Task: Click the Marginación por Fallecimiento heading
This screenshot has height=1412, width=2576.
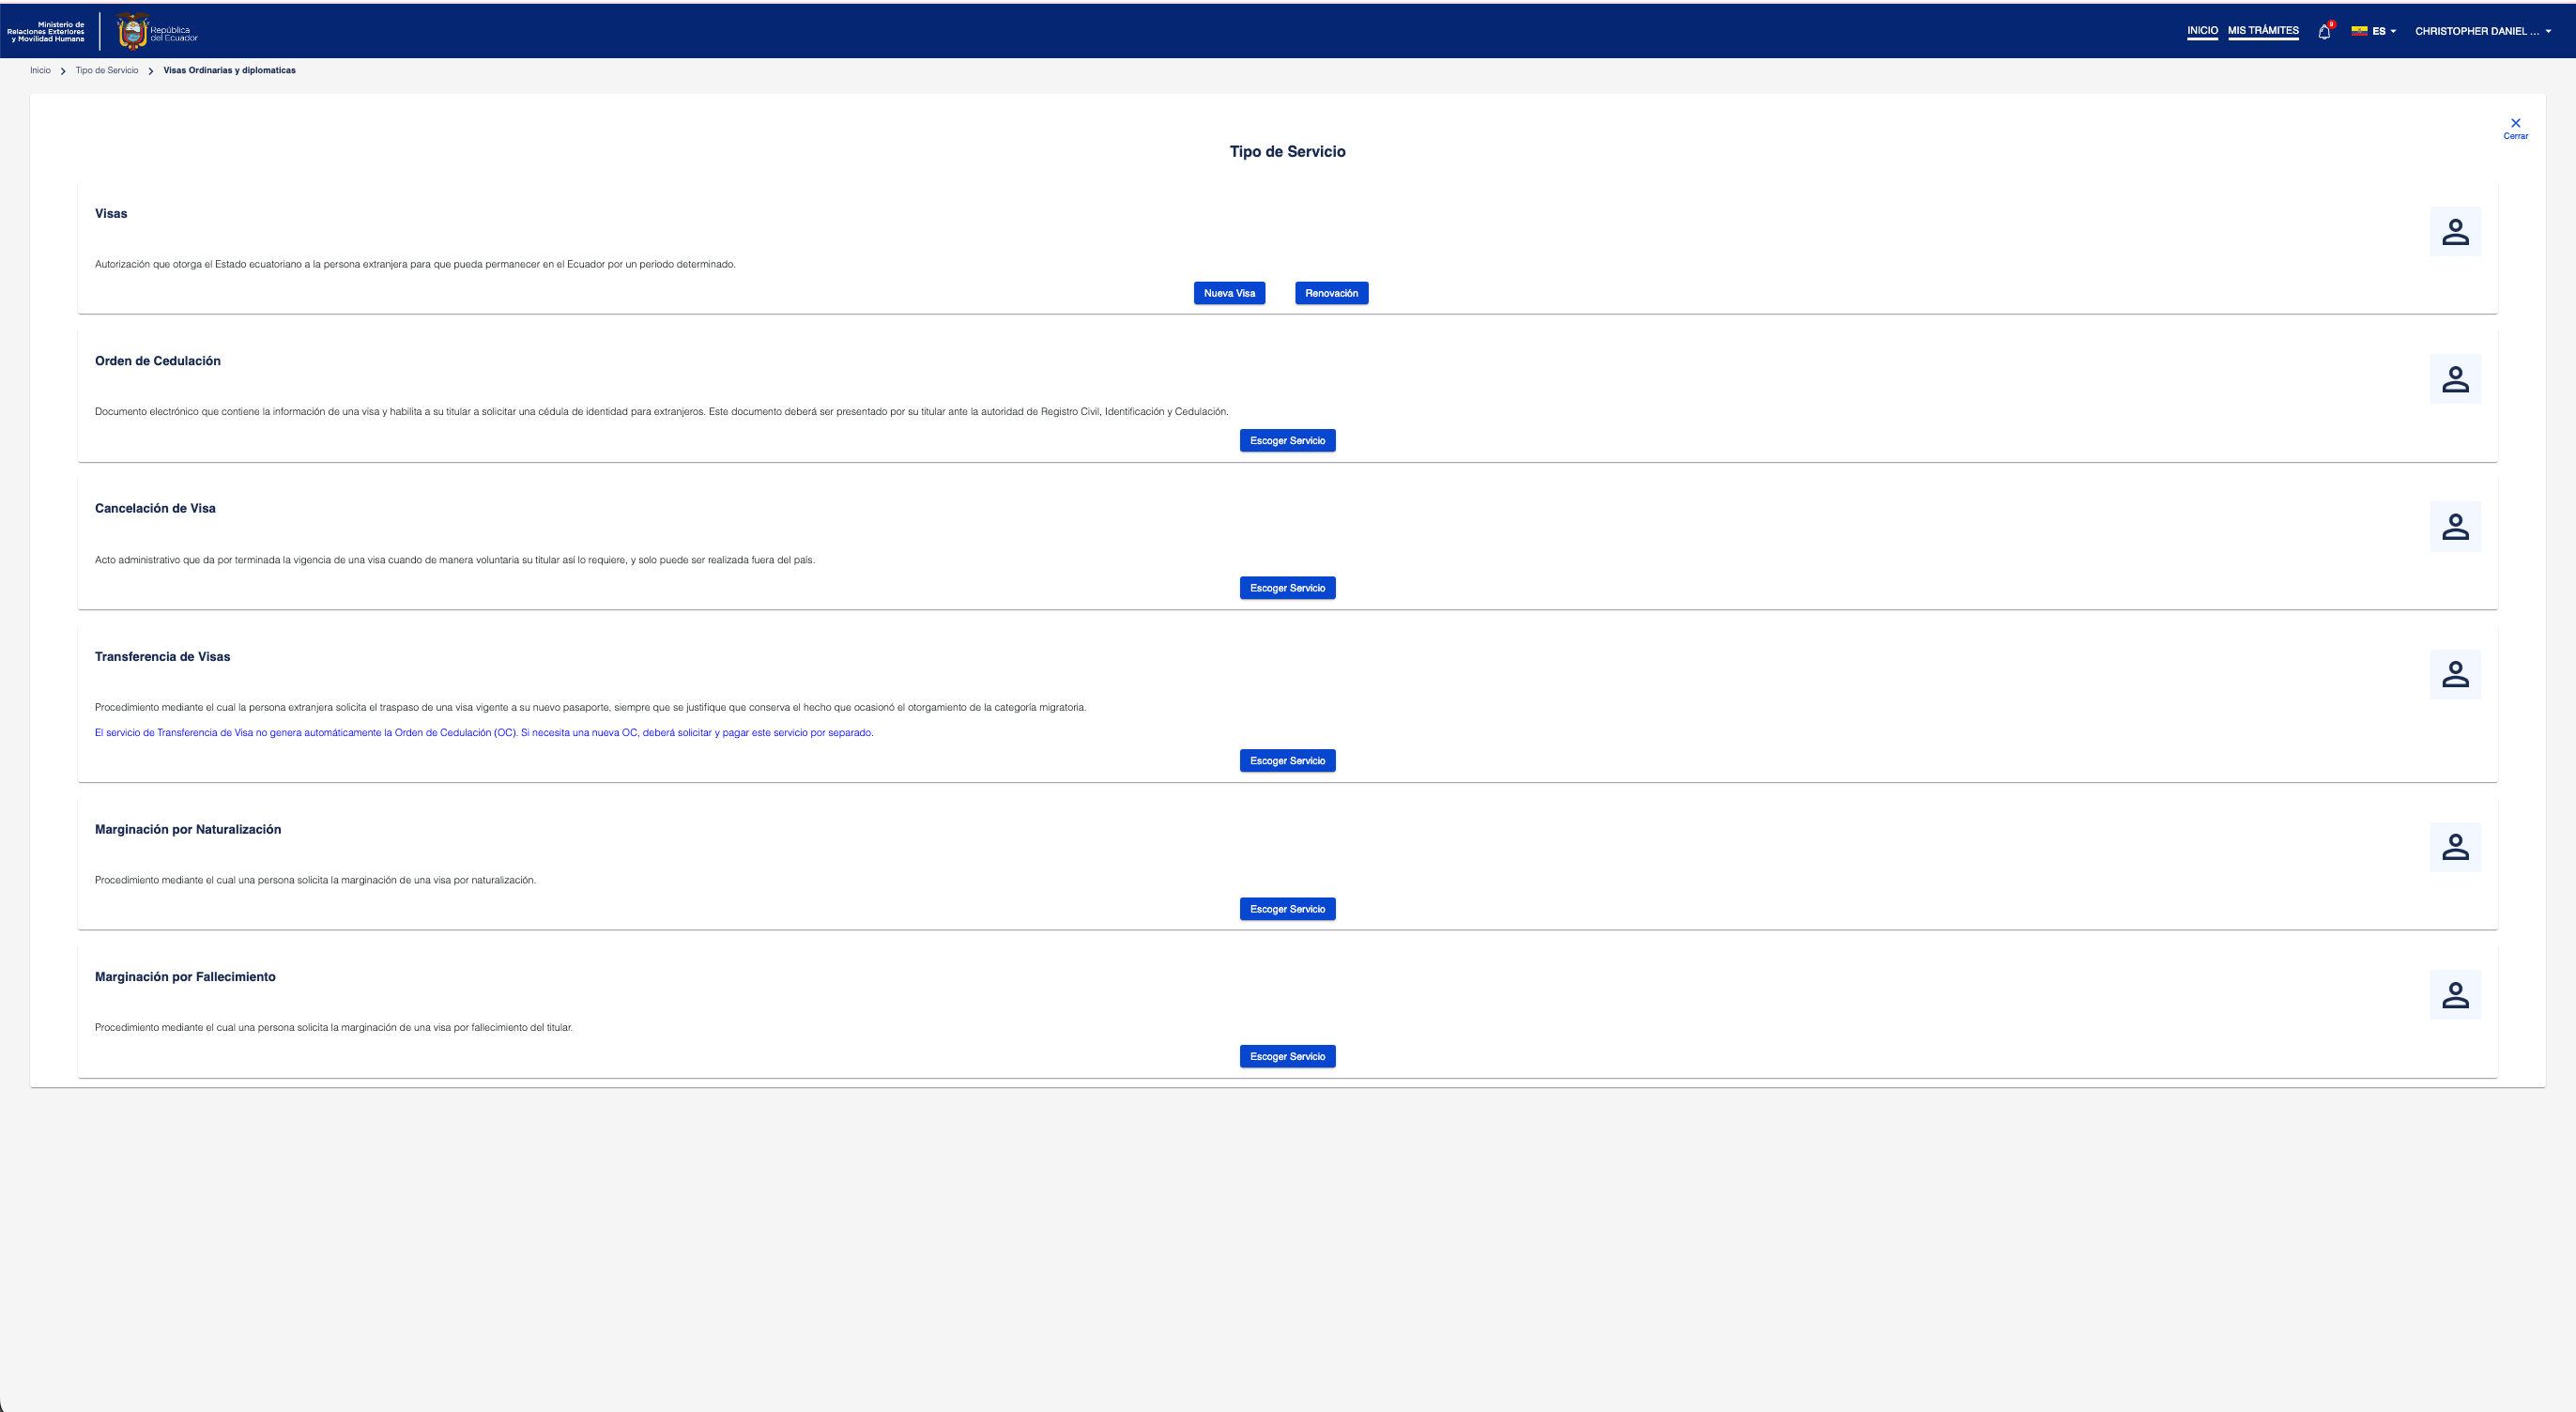Action: [x=185, y=977]
